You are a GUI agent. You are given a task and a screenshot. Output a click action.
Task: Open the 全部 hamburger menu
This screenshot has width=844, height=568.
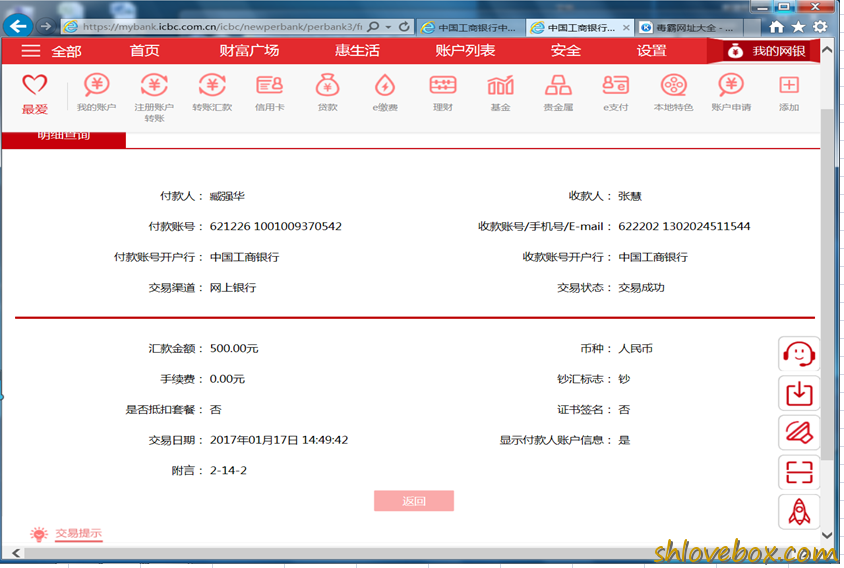point(51,51)
